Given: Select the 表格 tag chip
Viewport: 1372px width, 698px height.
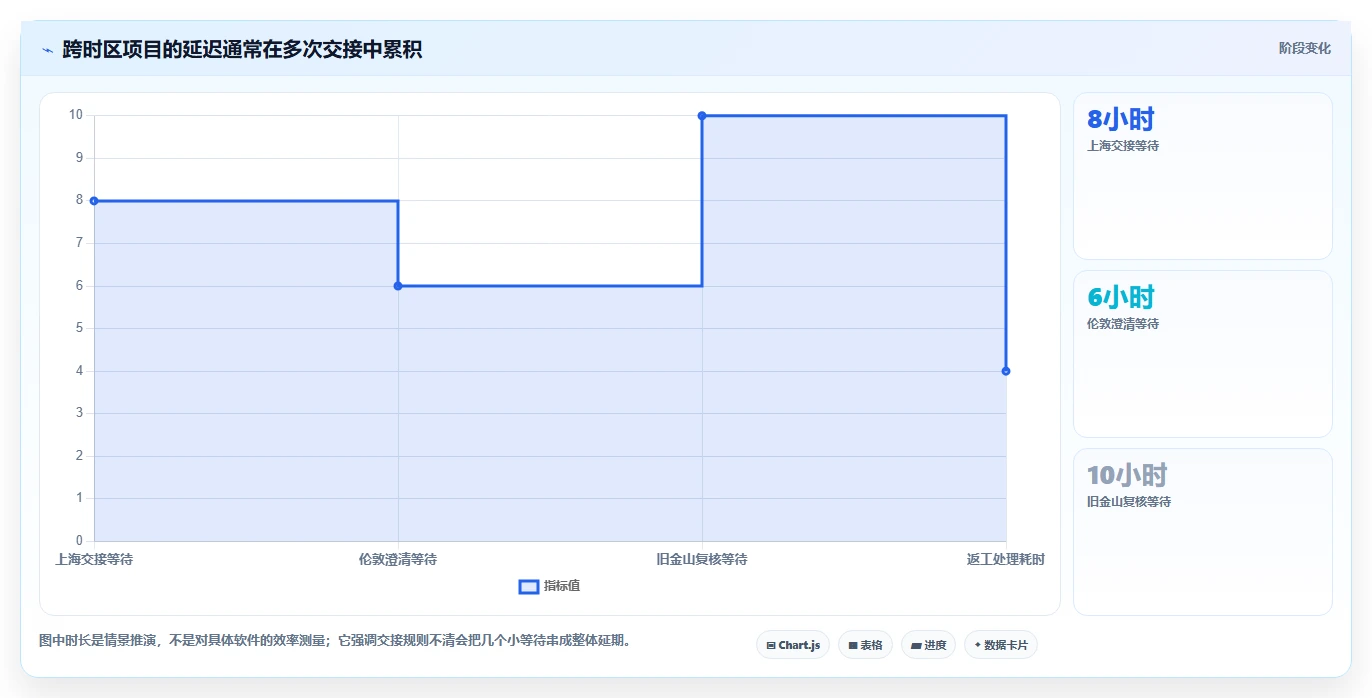Looking at the screenshot, I should [865, 645].
